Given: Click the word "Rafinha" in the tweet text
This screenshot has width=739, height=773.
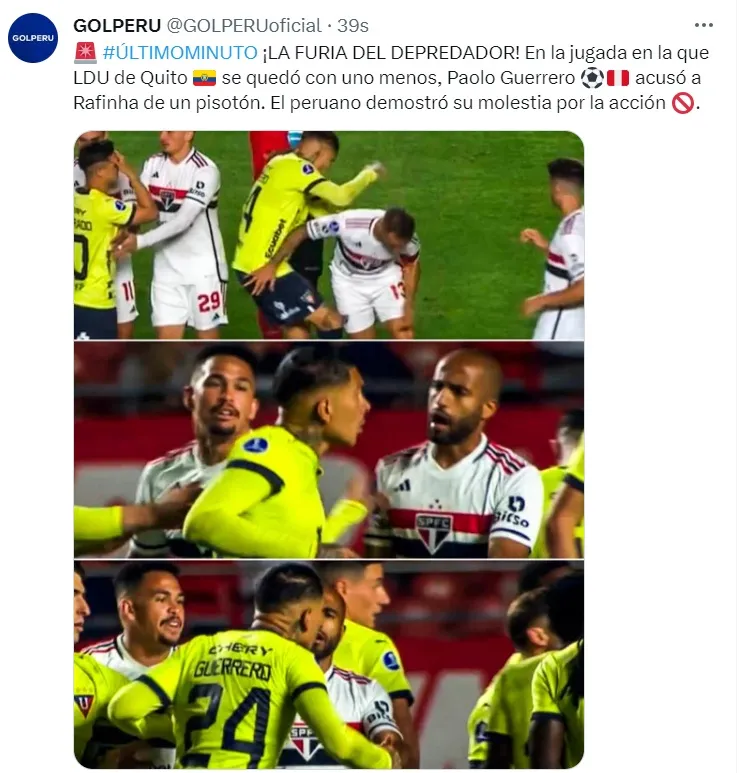Looking at the screenshot, I should pos(106,103).
